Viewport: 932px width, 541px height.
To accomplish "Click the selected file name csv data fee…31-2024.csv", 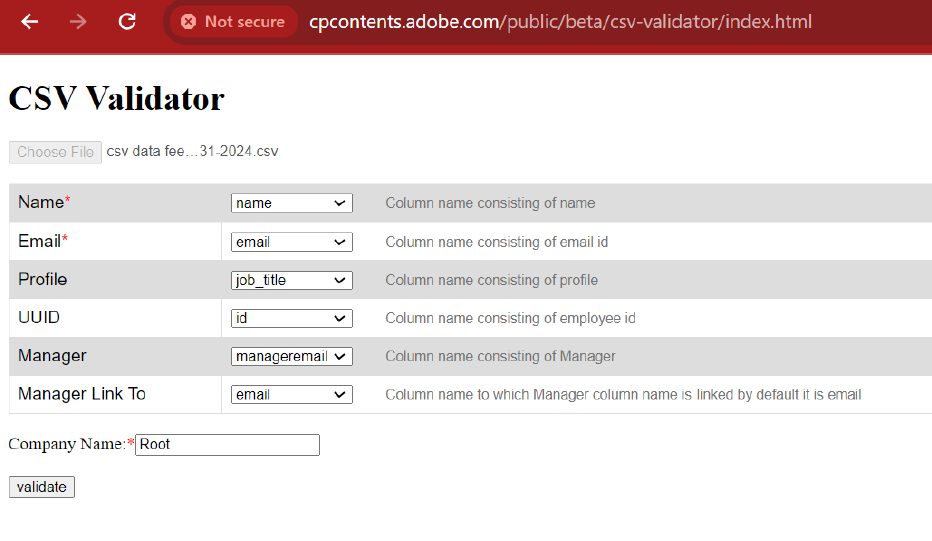I will pos(192,152).
